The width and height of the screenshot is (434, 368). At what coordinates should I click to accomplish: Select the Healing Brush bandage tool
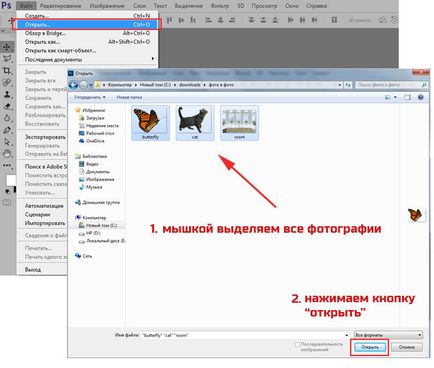coord(7,82)
